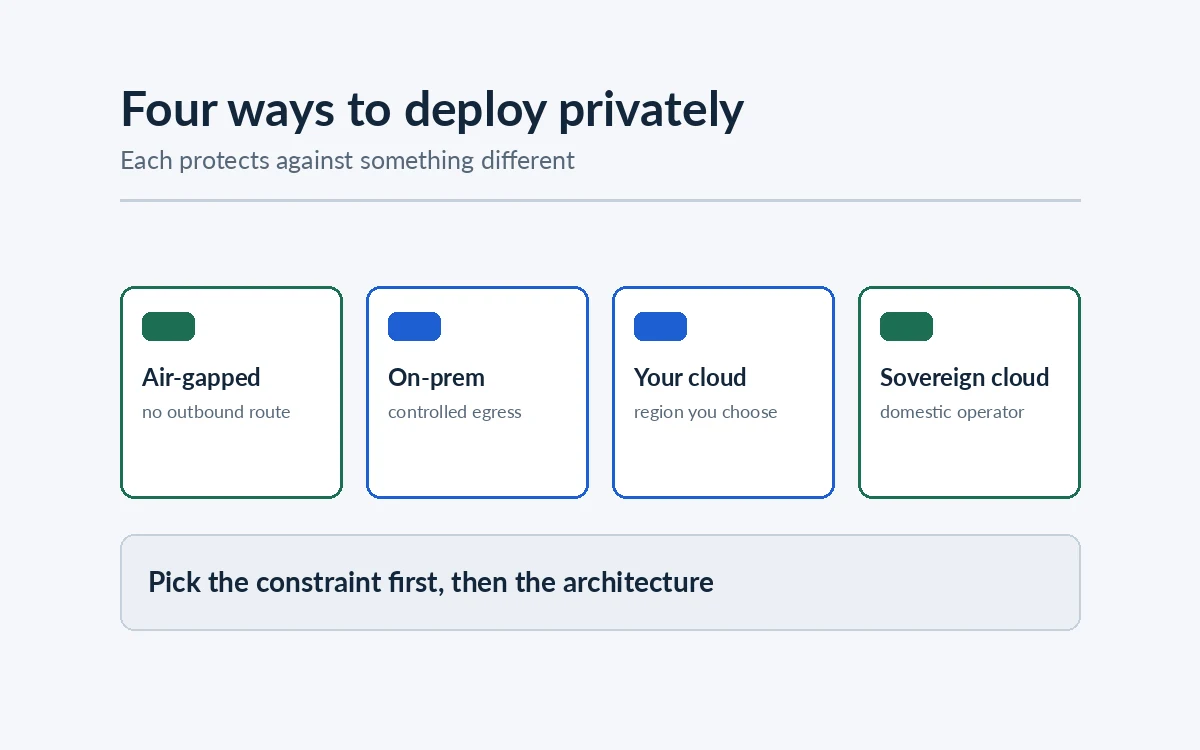The width and height of the screenshot is (1200, 750).
Task: Select the On-prem card's blue badge
Action: 414,326
